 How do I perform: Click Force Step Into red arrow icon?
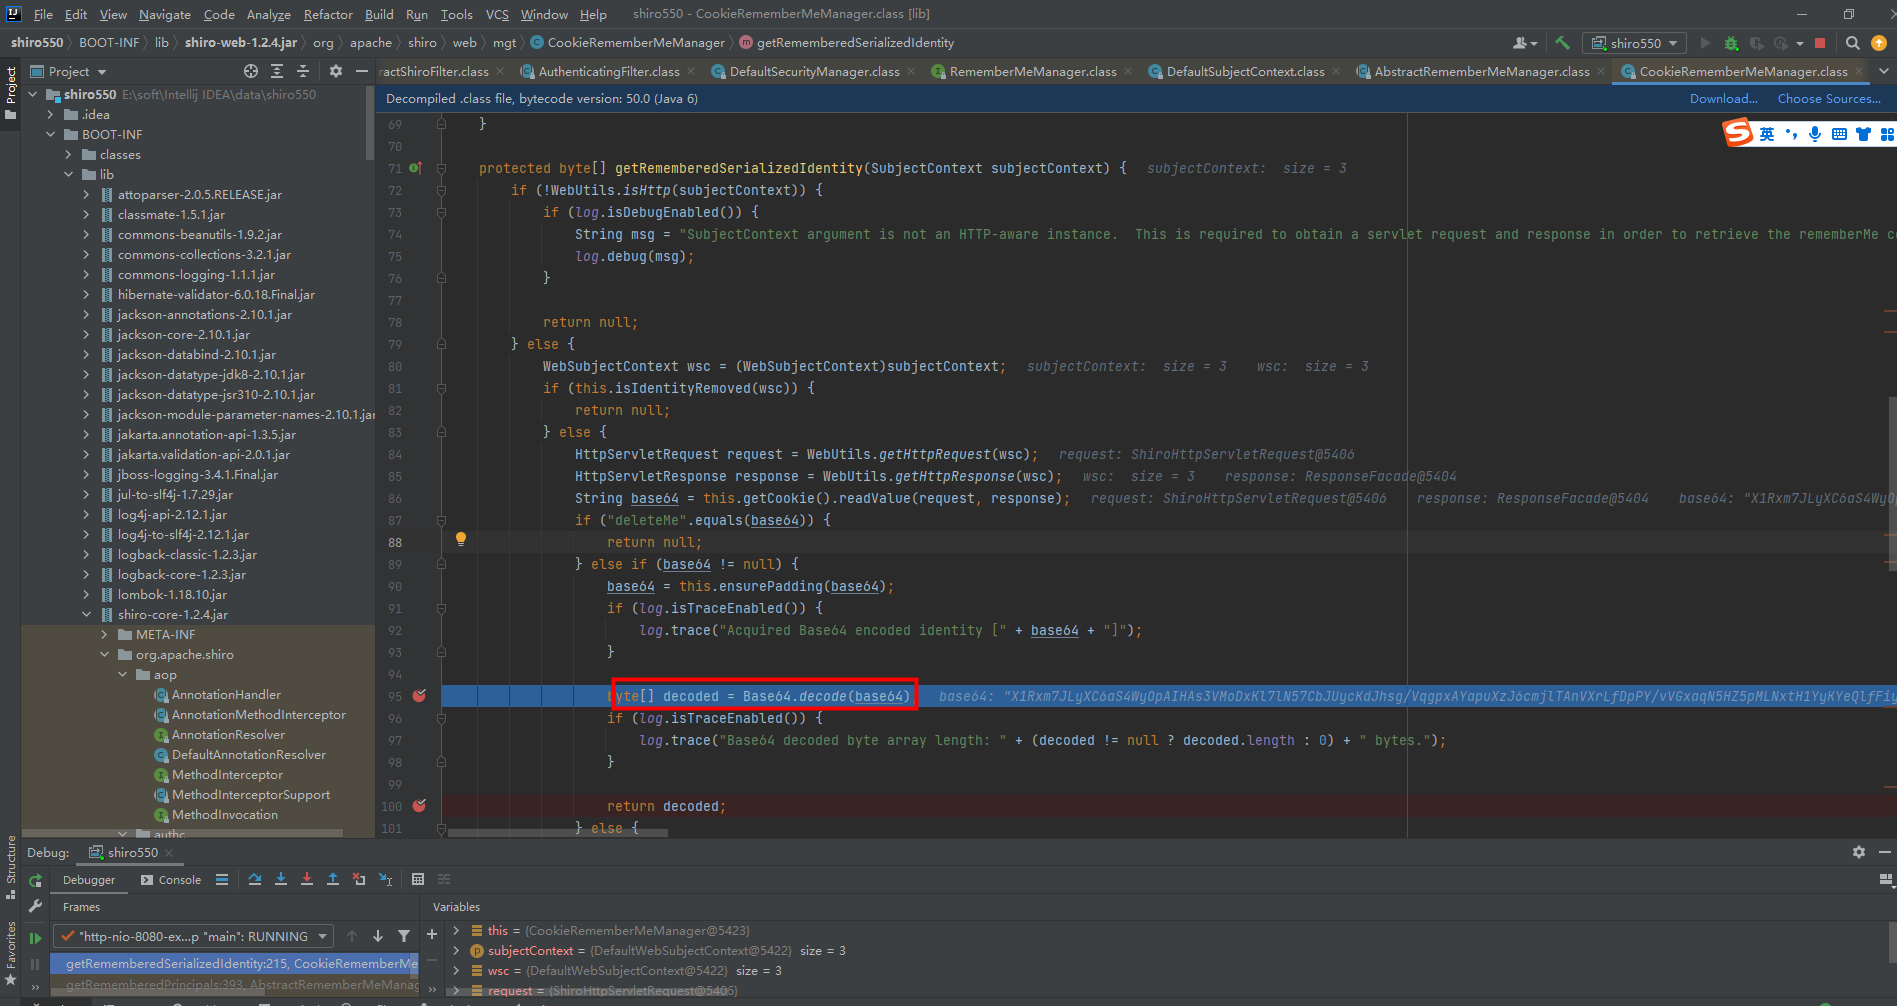pos(307,879)
